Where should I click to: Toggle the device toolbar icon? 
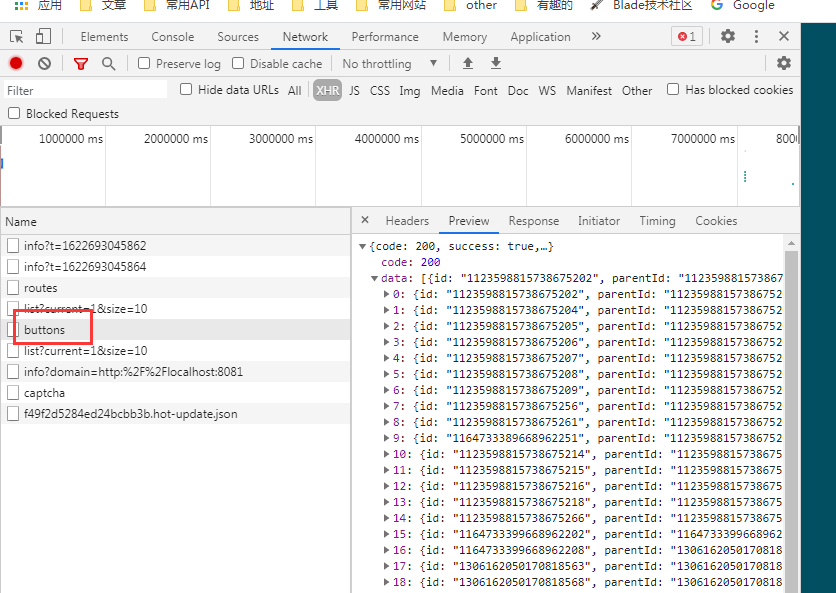(x=43, y=36)
